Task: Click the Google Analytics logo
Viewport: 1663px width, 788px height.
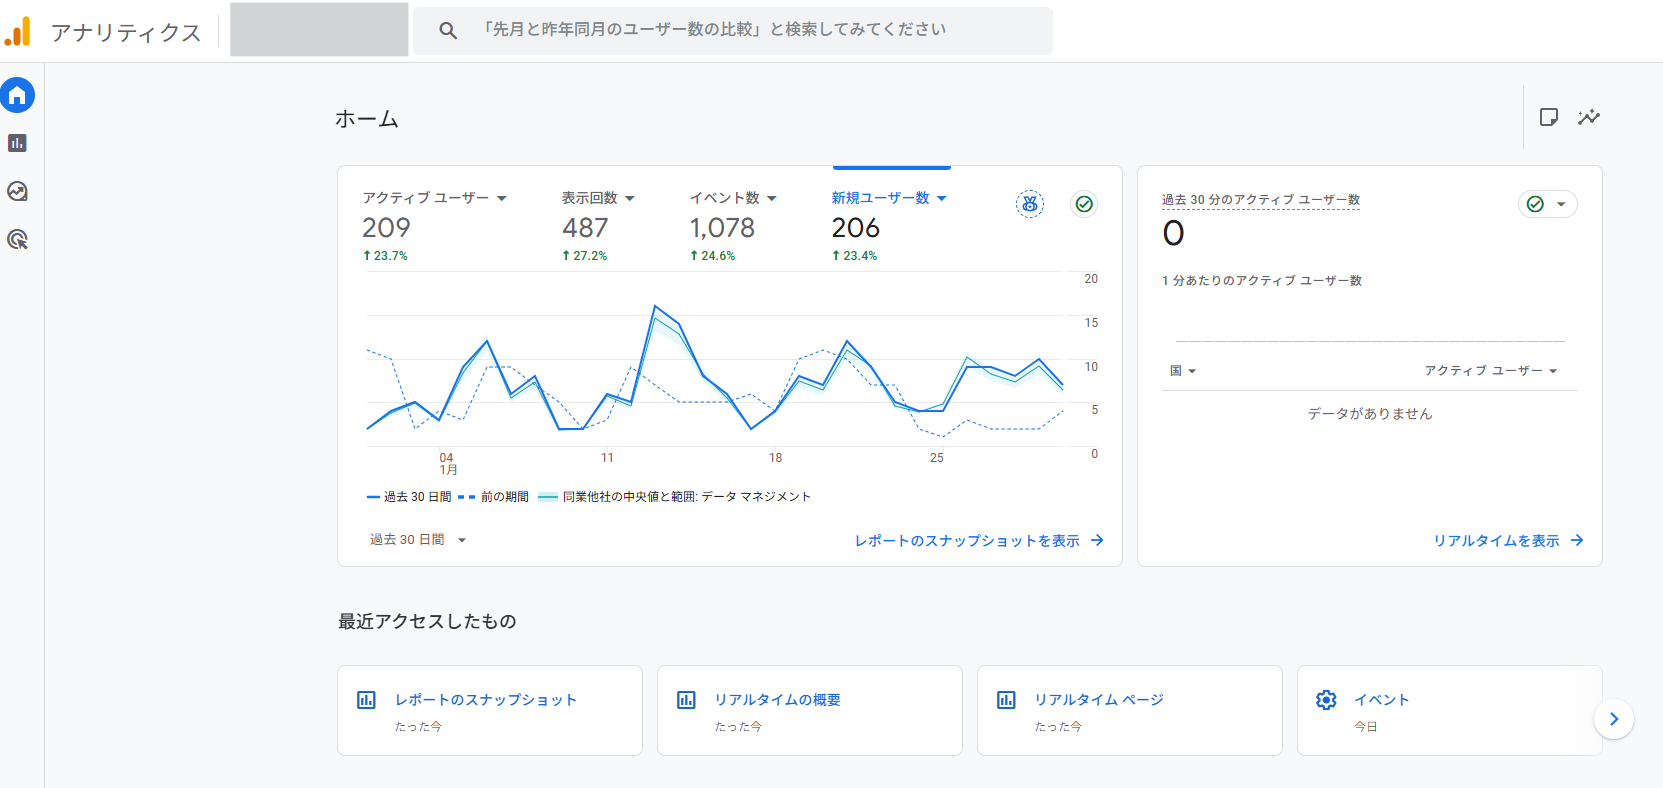Action: [18, 31]
